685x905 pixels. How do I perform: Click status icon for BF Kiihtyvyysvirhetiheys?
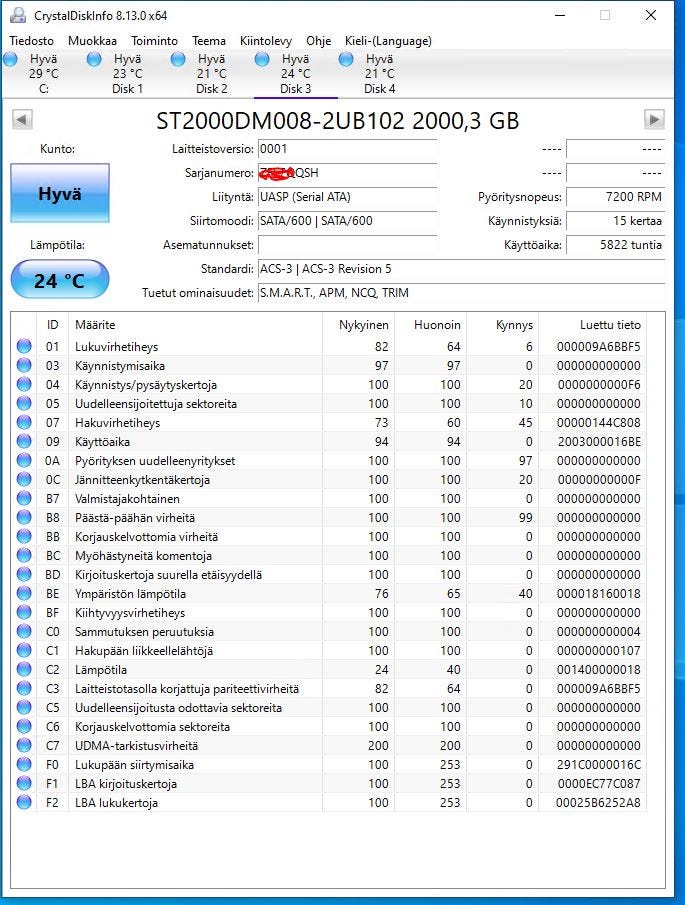pyautogui.click(x=24, y=612)
